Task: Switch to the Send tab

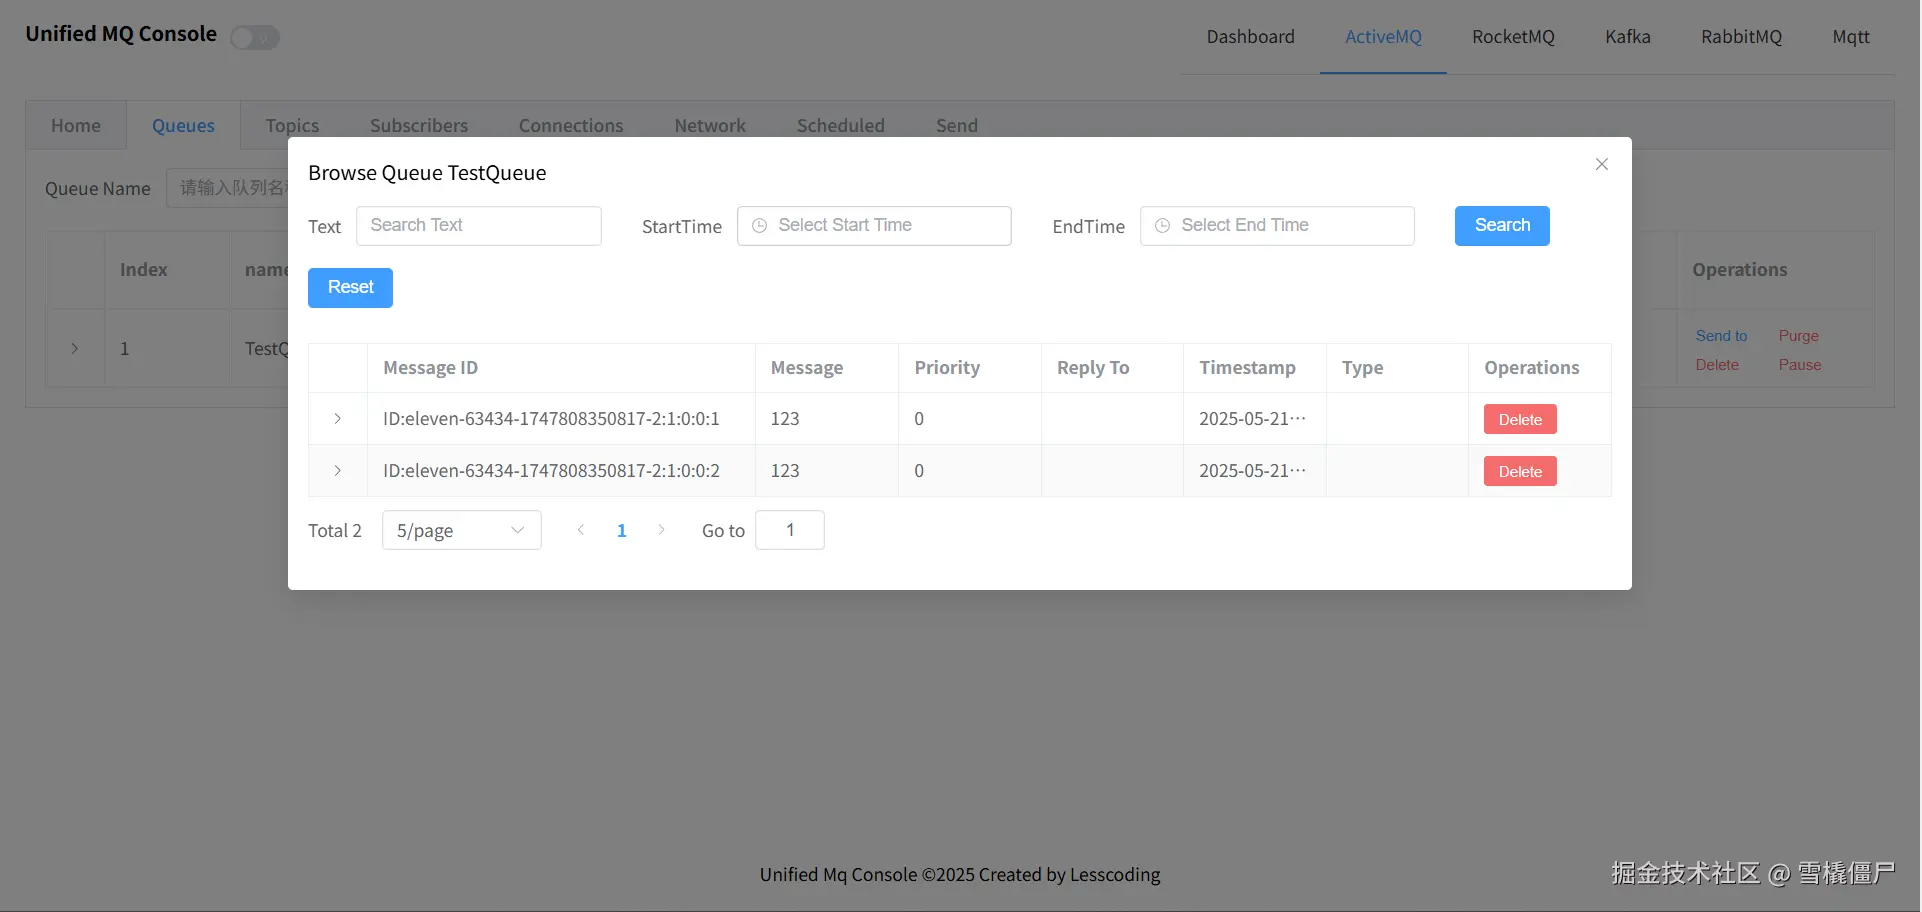Action: [x=957, y=126]
